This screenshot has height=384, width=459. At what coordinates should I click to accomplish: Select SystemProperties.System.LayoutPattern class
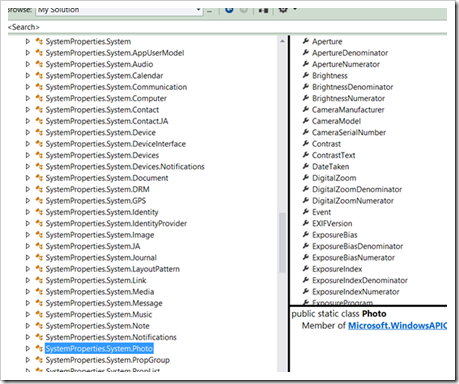pyautogui.click(x=113, y=269)
